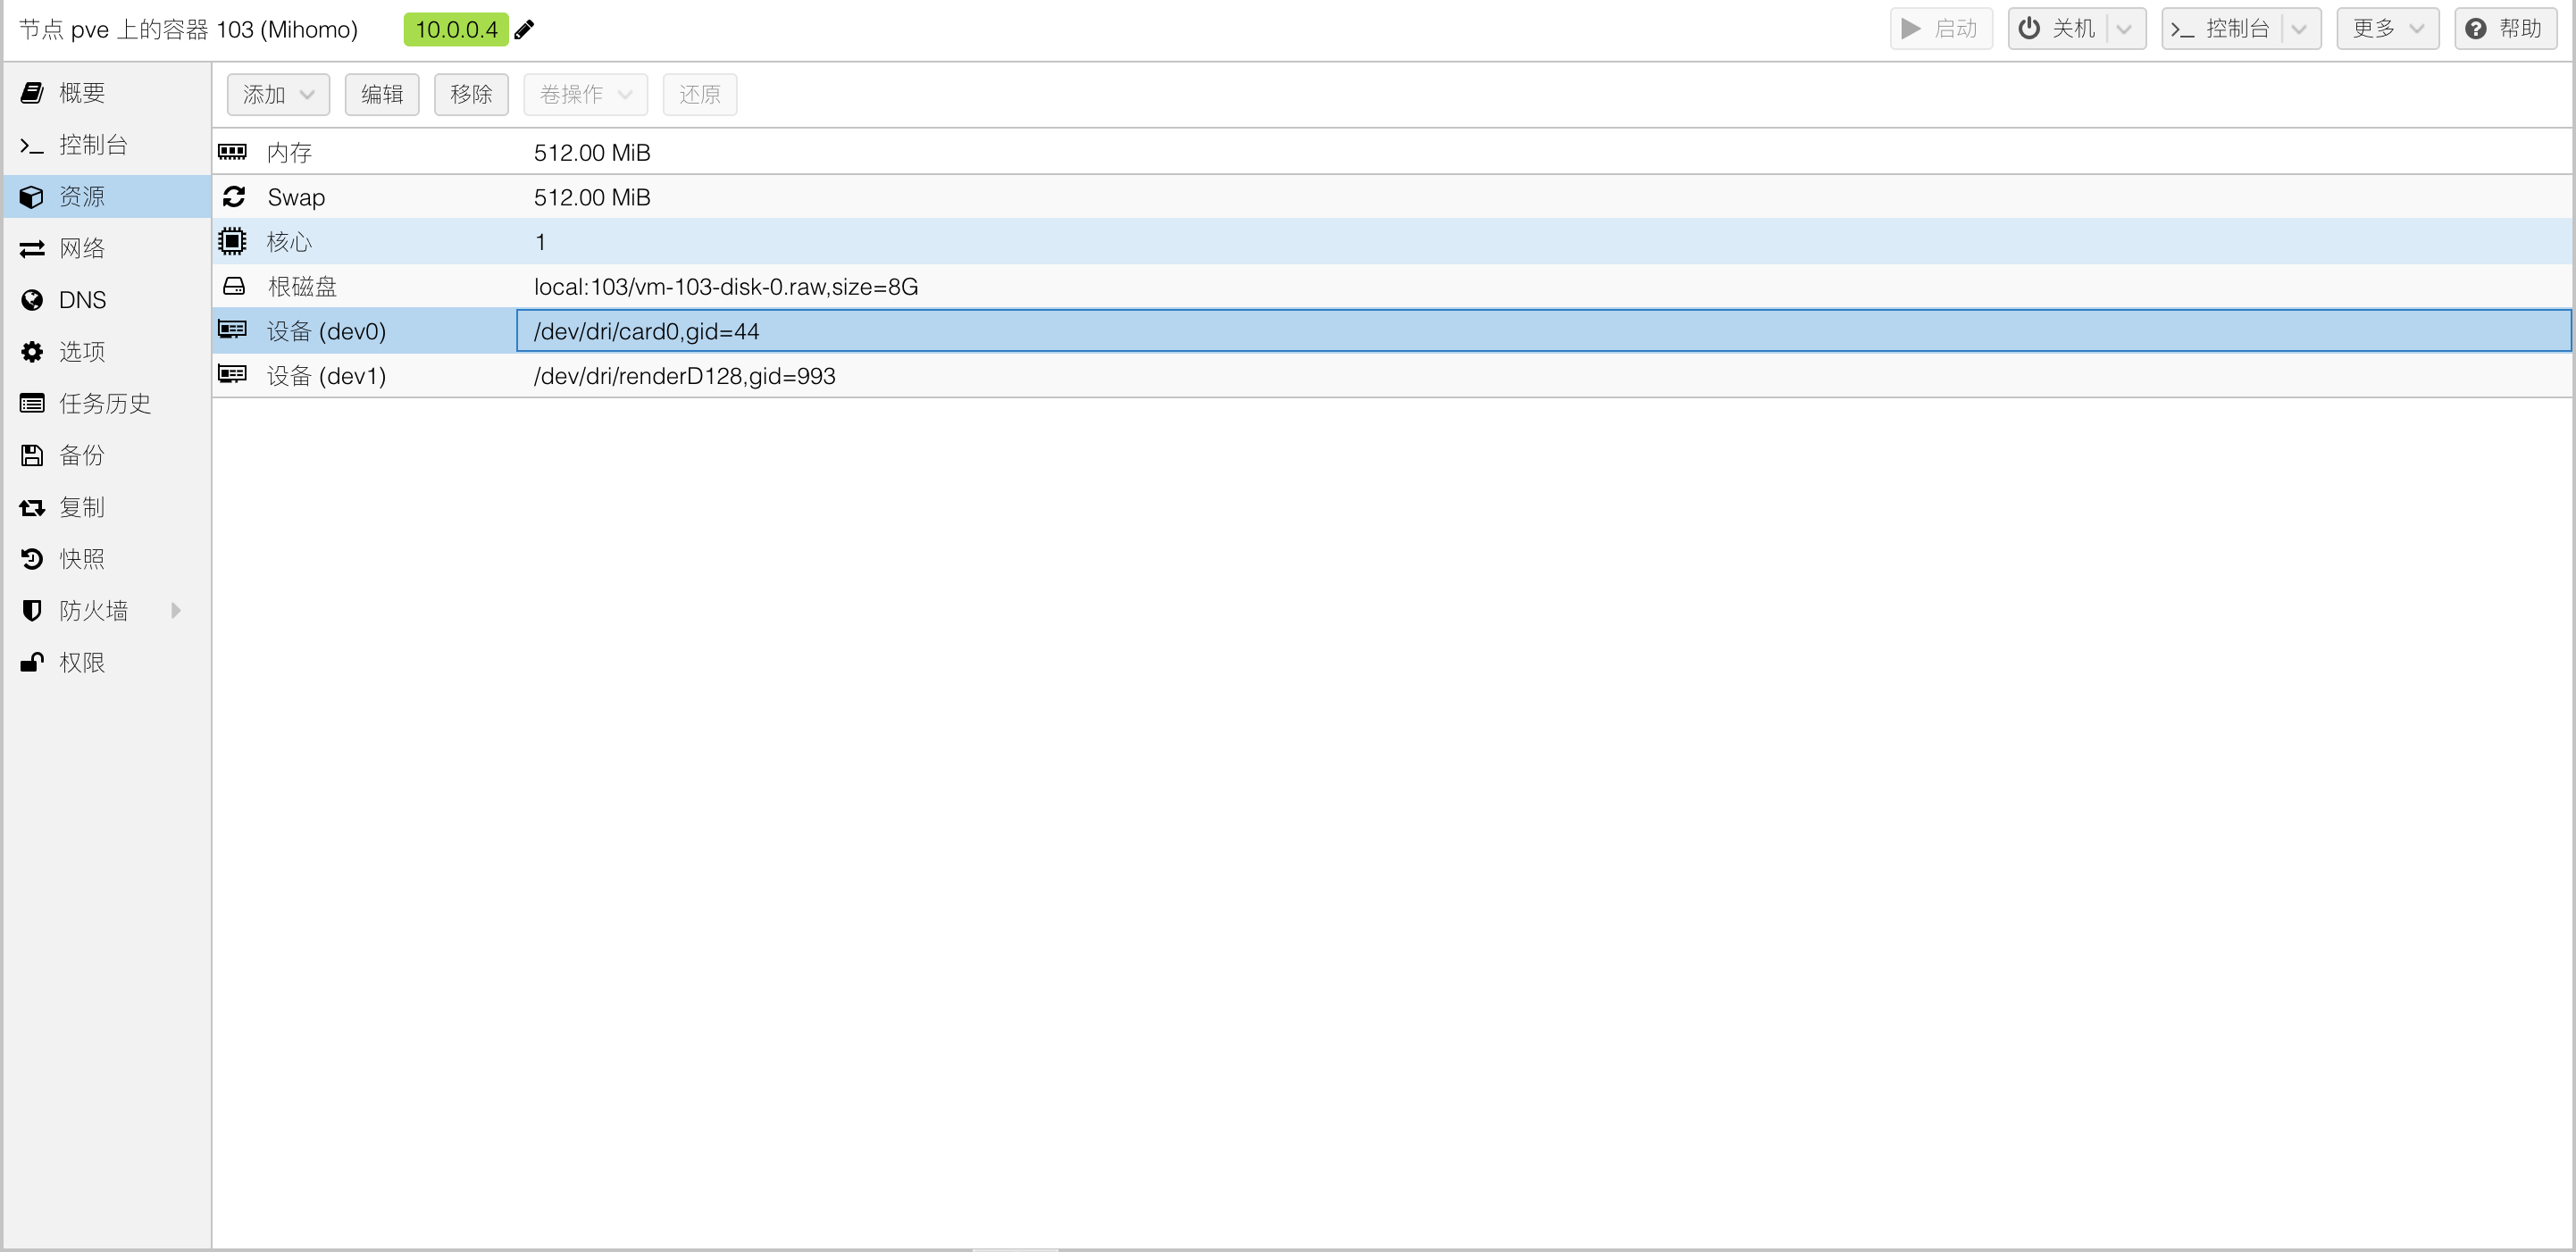Click the memory chip icon in 内存 row
Image resolution: width=2576 pixels, height=1252 pixels.
232,152
